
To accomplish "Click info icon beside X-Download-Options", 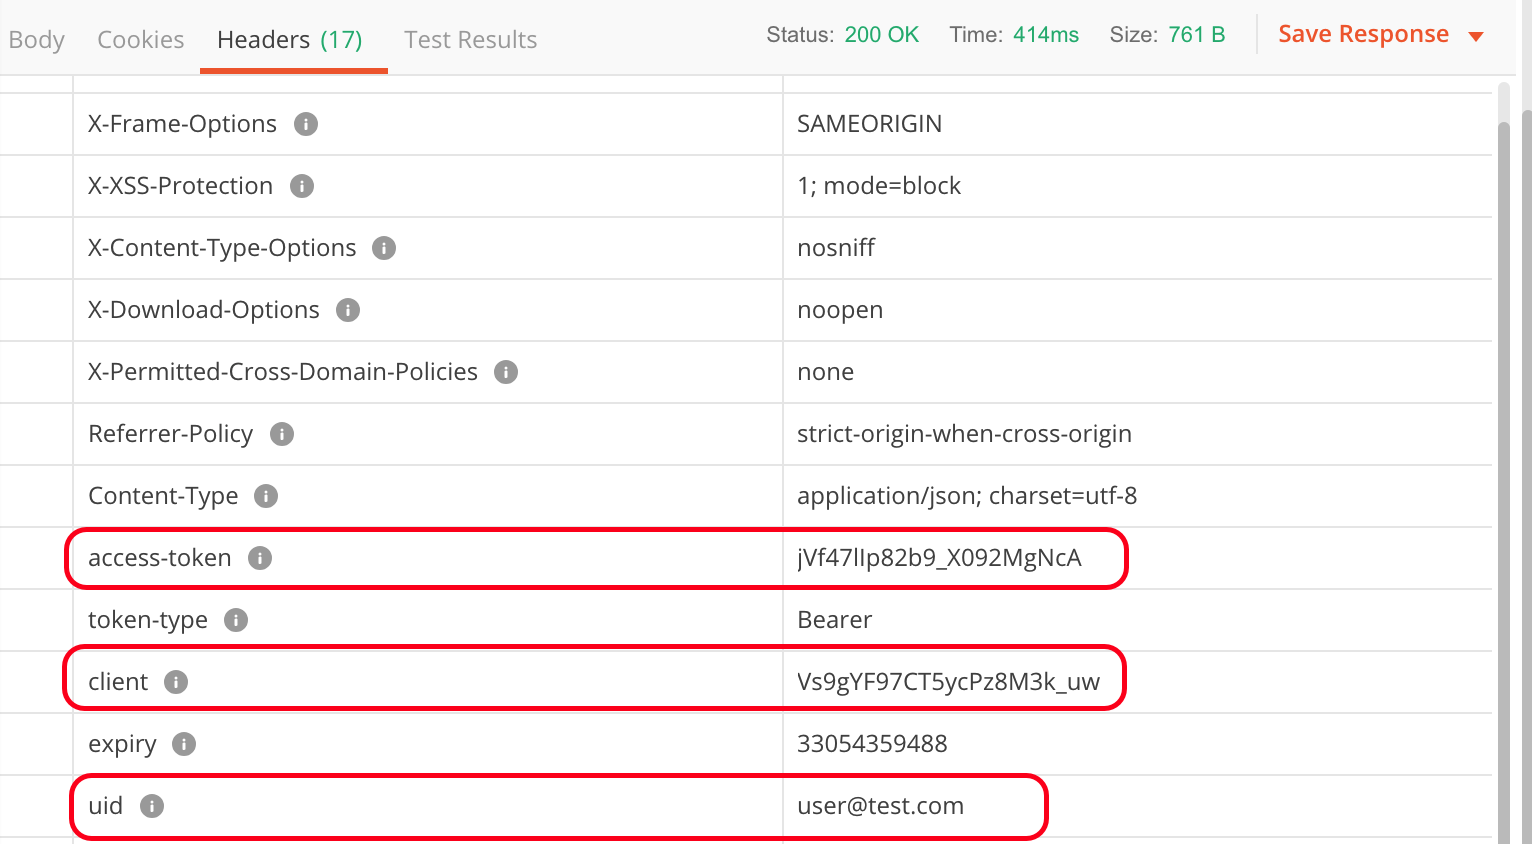I will click(x=348, y=310).
